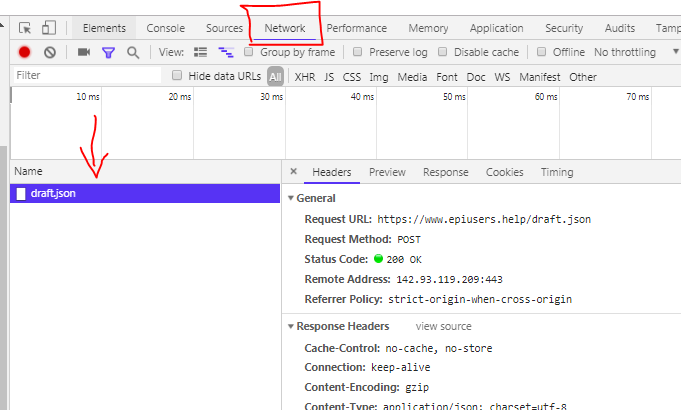Click the Connection keep-alive value
Screen dimensions: 681x410
pyautogui.click(x=400, y=367)
